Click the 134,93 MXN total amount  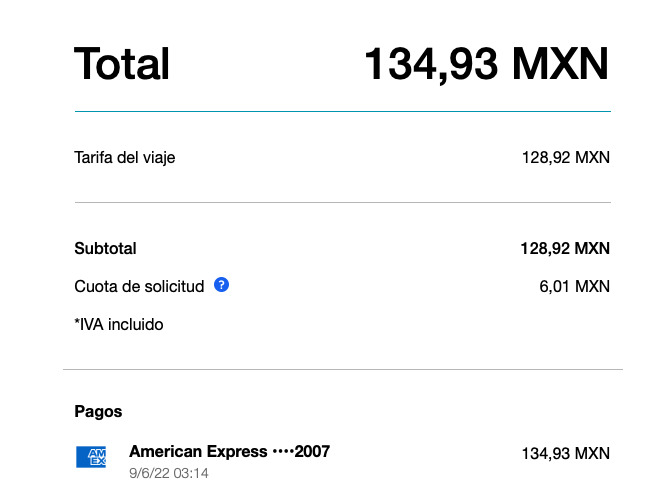click(487, 64)
